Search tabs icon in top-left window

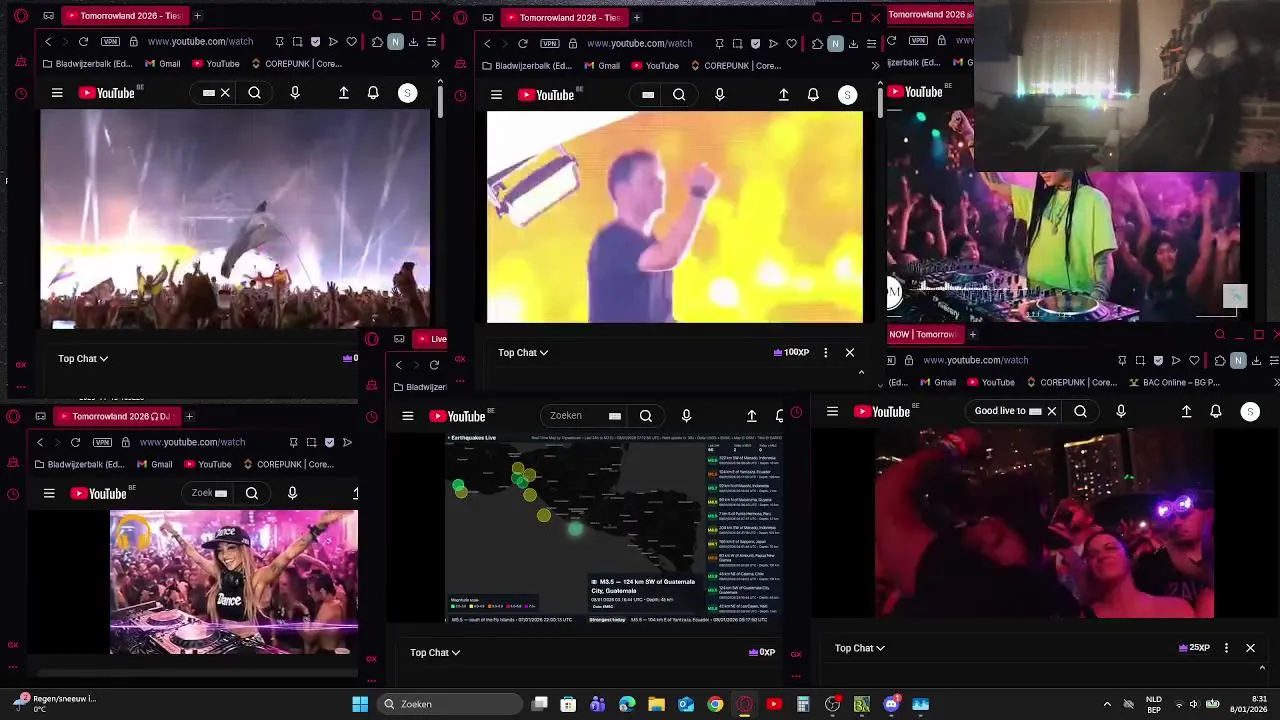pos(377,16)
